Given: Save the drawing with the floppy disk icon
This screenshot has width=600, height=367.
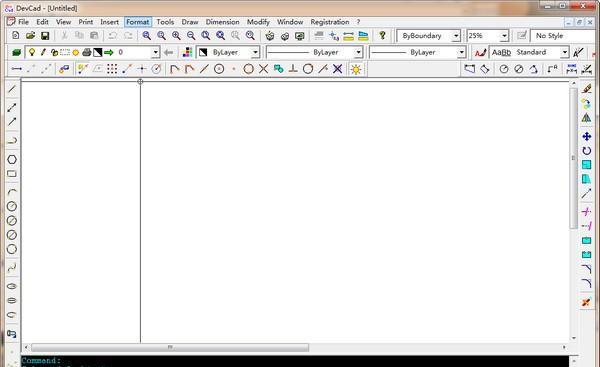Looking at the screenshot, I should (45, 36).
